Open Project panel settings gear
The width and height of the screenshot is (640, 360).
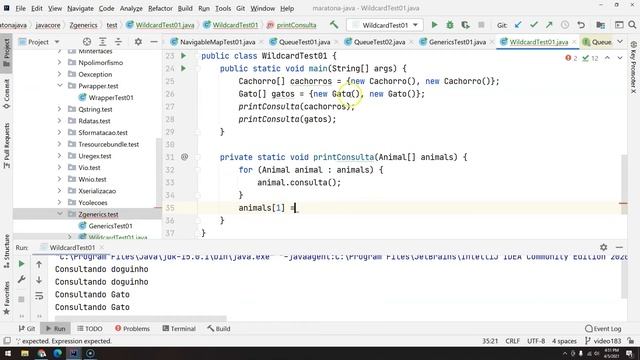(138, 42)
